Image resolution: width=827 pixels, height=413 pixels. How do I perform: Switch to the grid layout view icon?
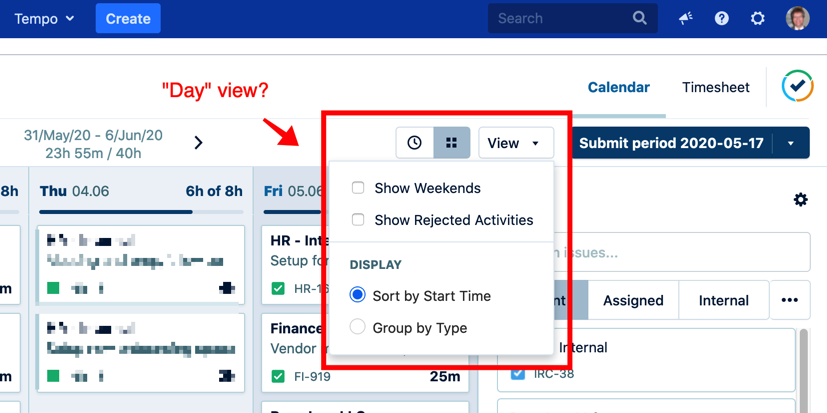click(x=451, y=143)
